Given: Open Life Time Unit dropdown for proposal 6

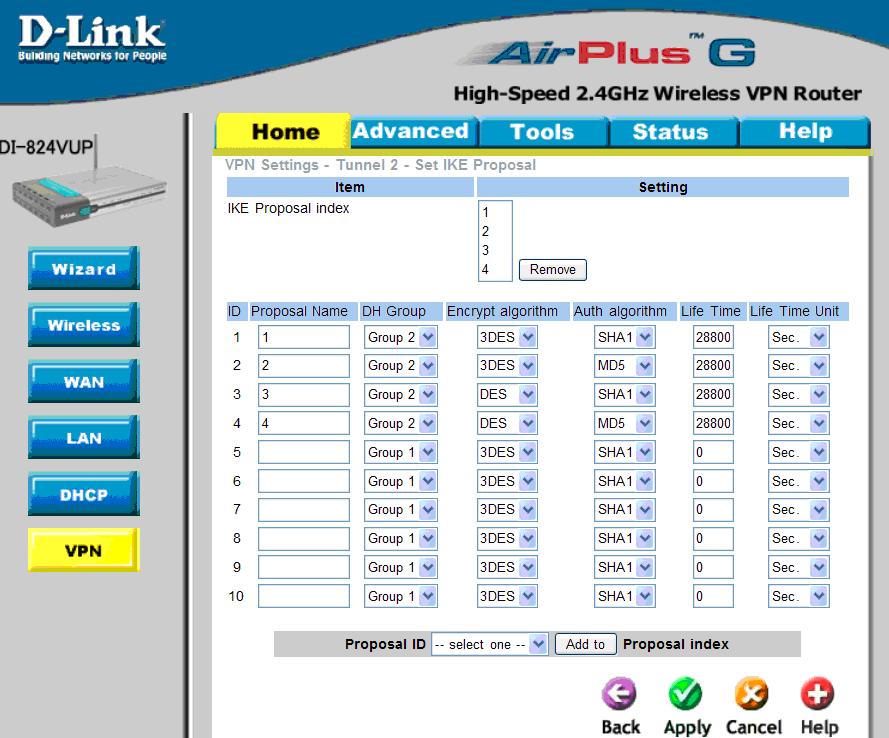Looking at the screenshot, I should coord(798,481).
